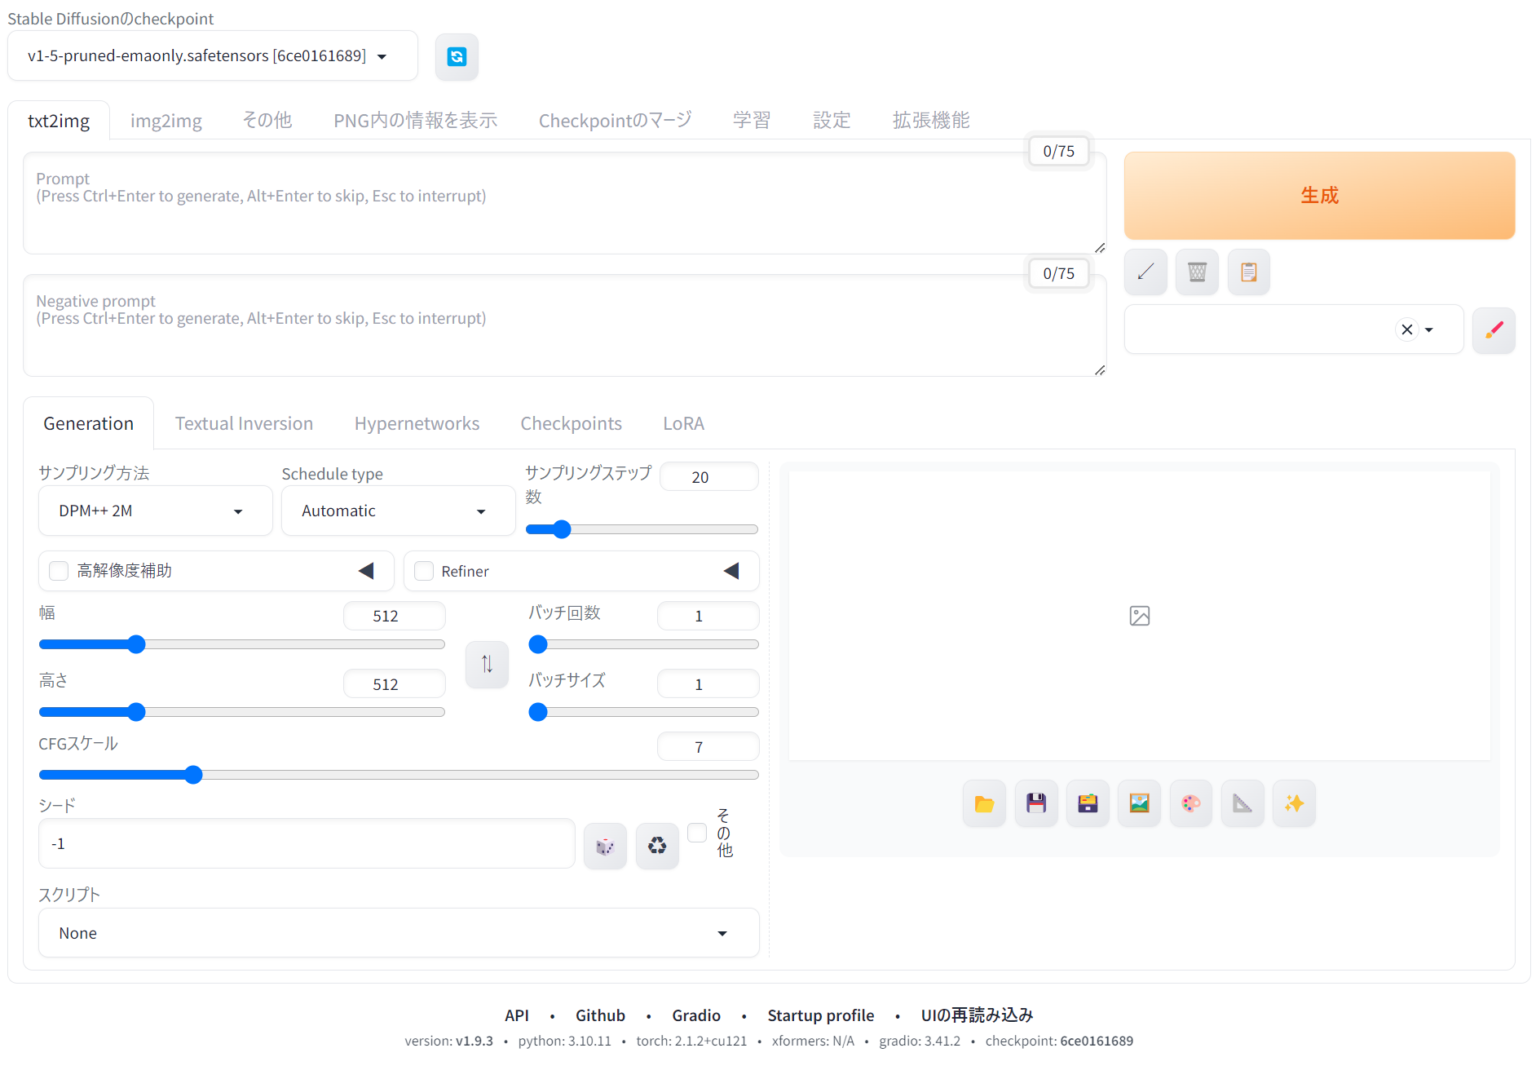Screen dimensions: 1536x1079
Task: Click the 生成 generate button
Action: click(1319, 195)
